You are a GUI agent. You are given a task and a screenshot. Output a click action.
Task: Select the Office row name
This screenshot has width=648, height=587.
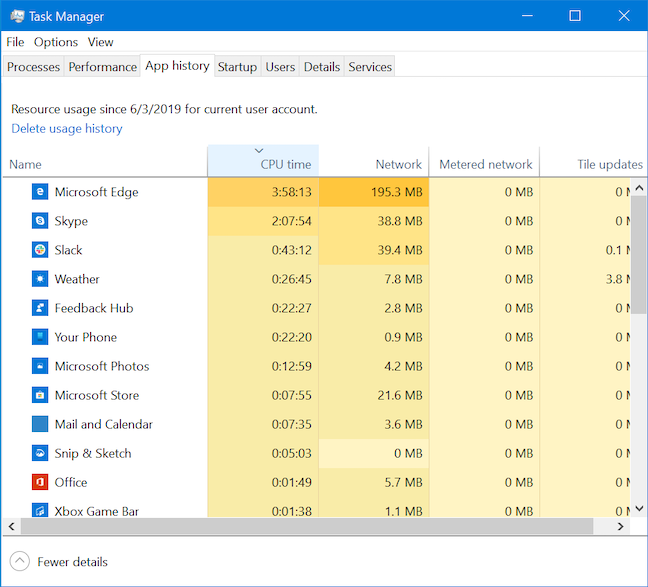coord(71,482)
